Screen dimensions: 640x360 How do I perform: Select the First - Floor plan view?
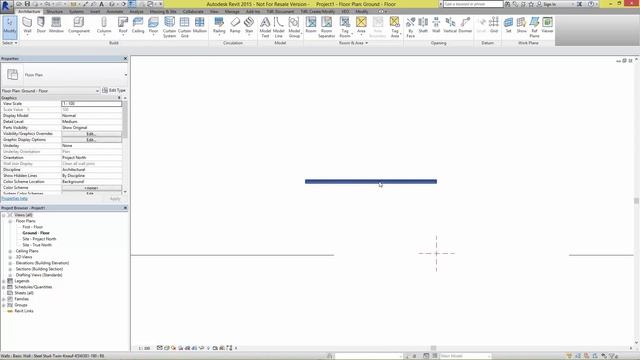click(33, 227)
